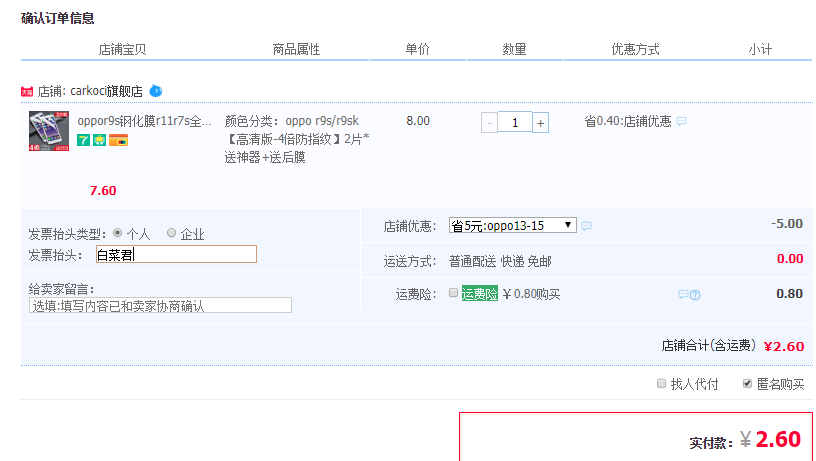The width and height of the screenshot is (816, 461).
Task: Click the ¥0.80购买 insurance price text
Action: coord(531,294)
